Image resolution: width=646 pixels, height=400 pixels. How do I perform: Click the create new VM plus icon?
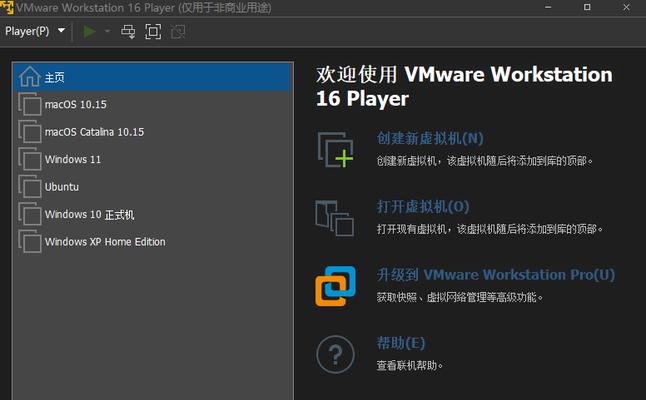pyautogui.click(x=335, y=150)
